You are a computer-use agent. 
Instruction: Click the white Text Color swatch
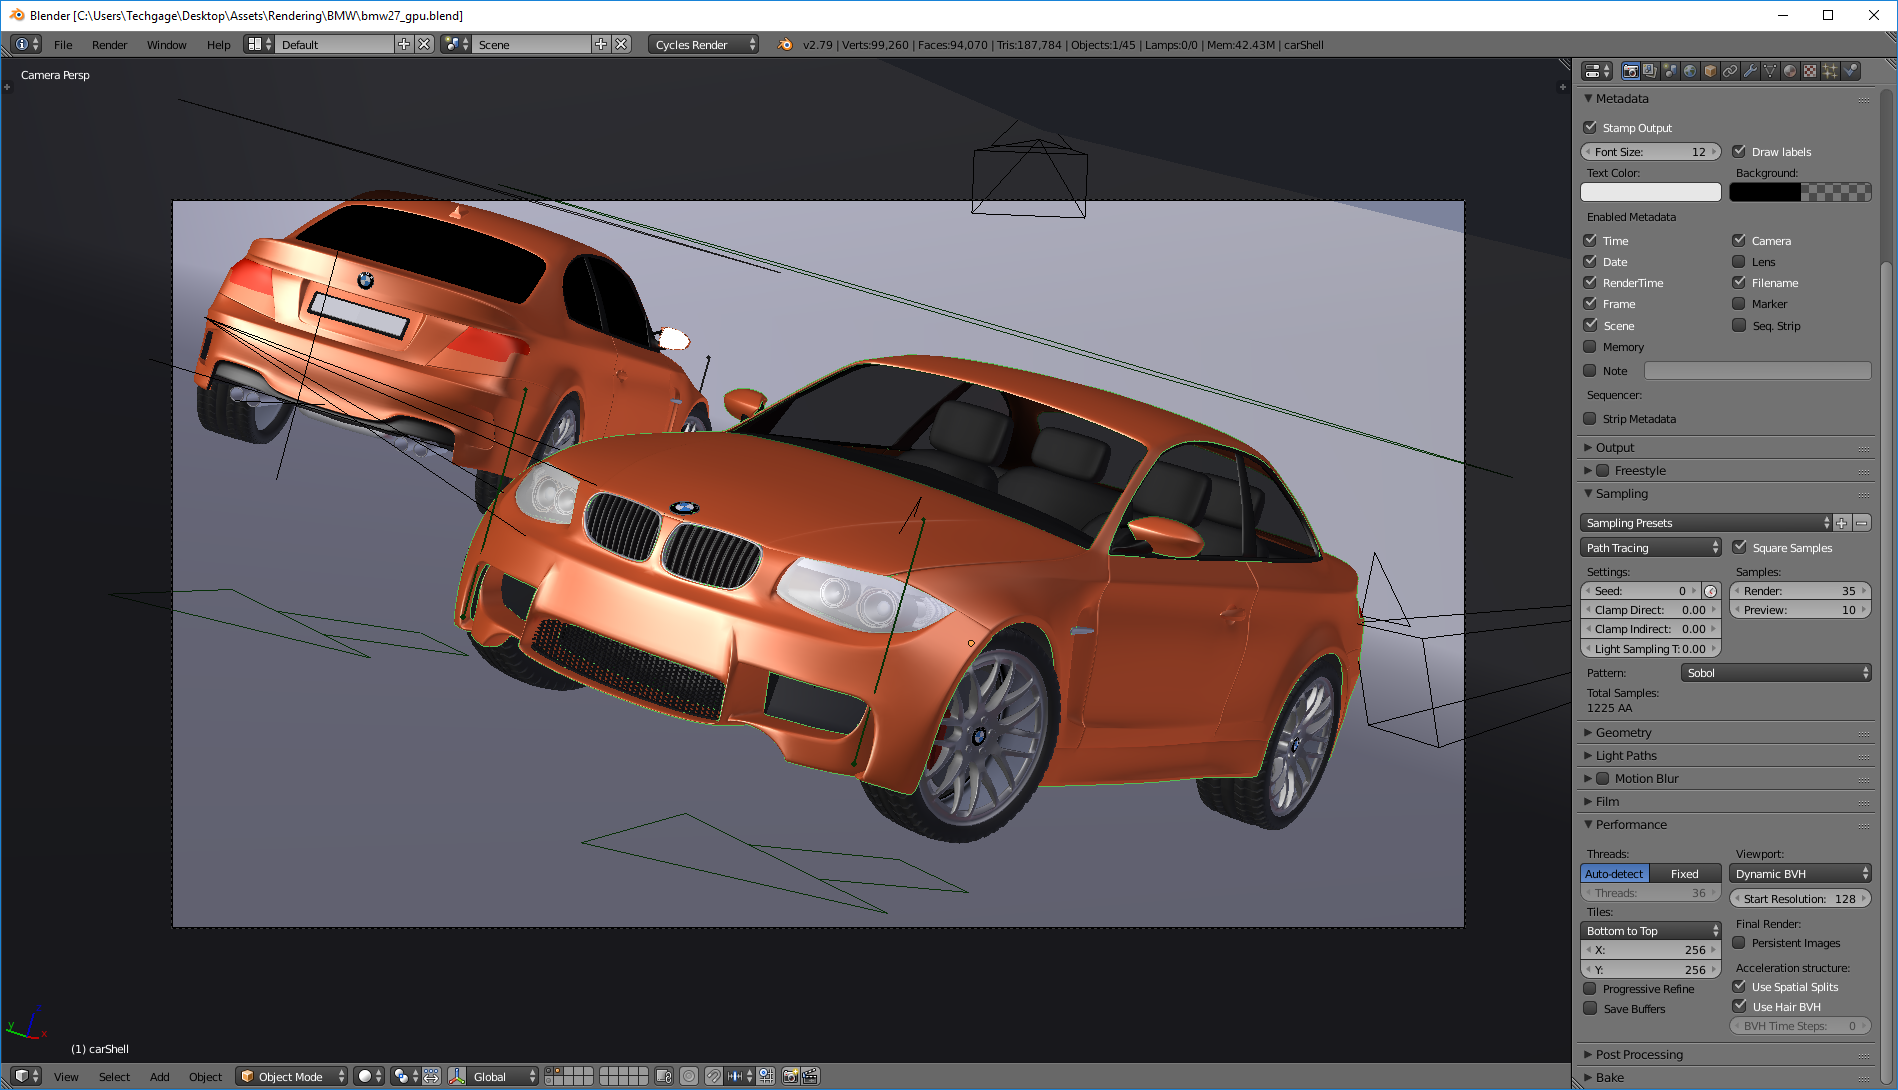[x=1651, y=192]
